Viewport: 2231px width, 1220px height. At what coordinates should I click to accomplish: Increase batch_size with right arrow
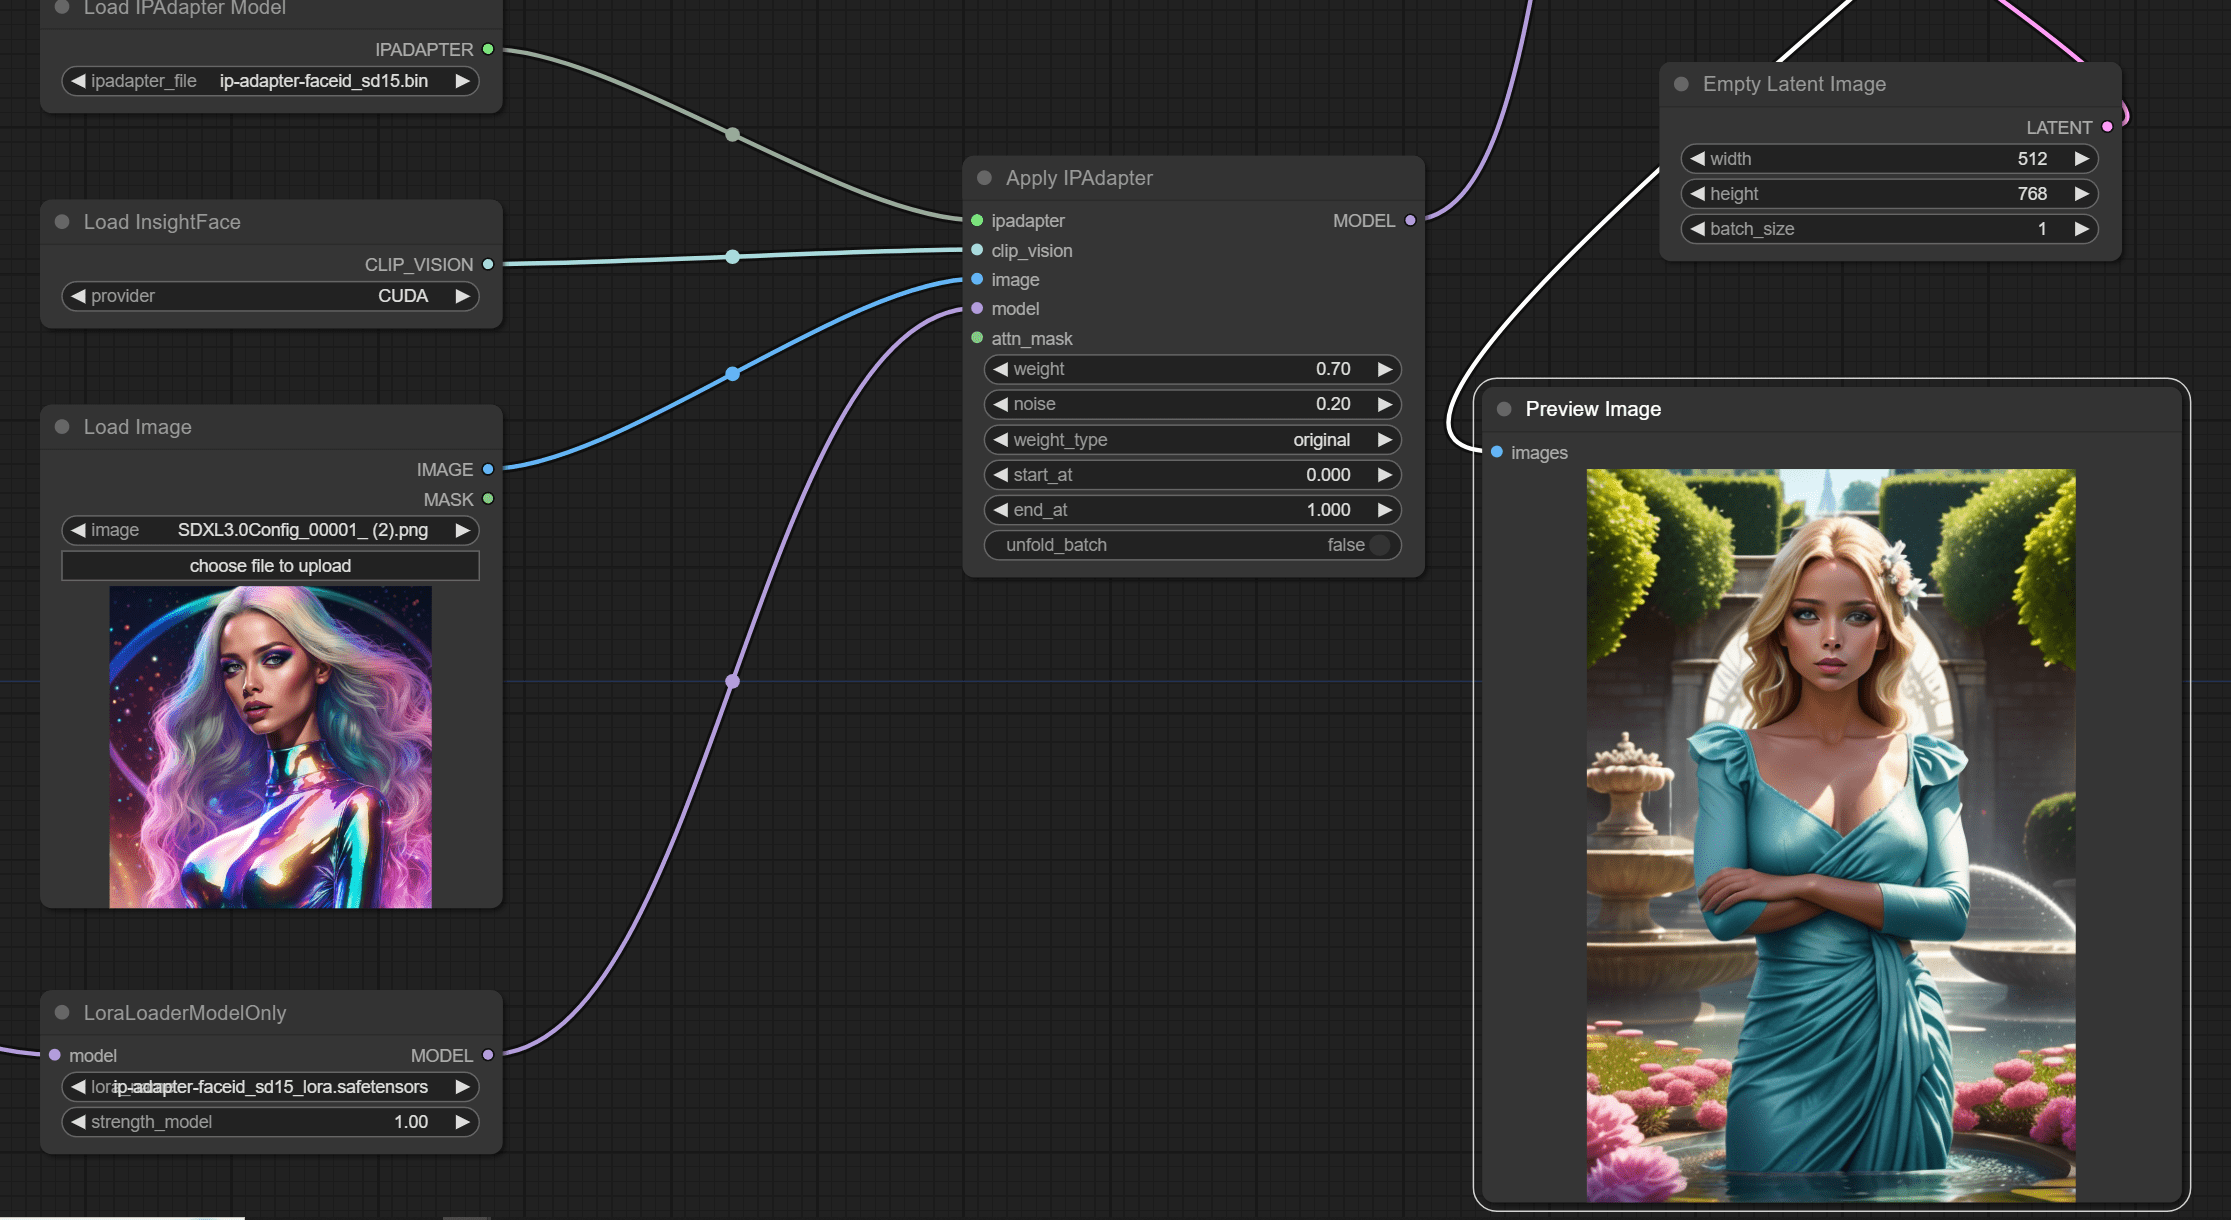pos(2081,229)
